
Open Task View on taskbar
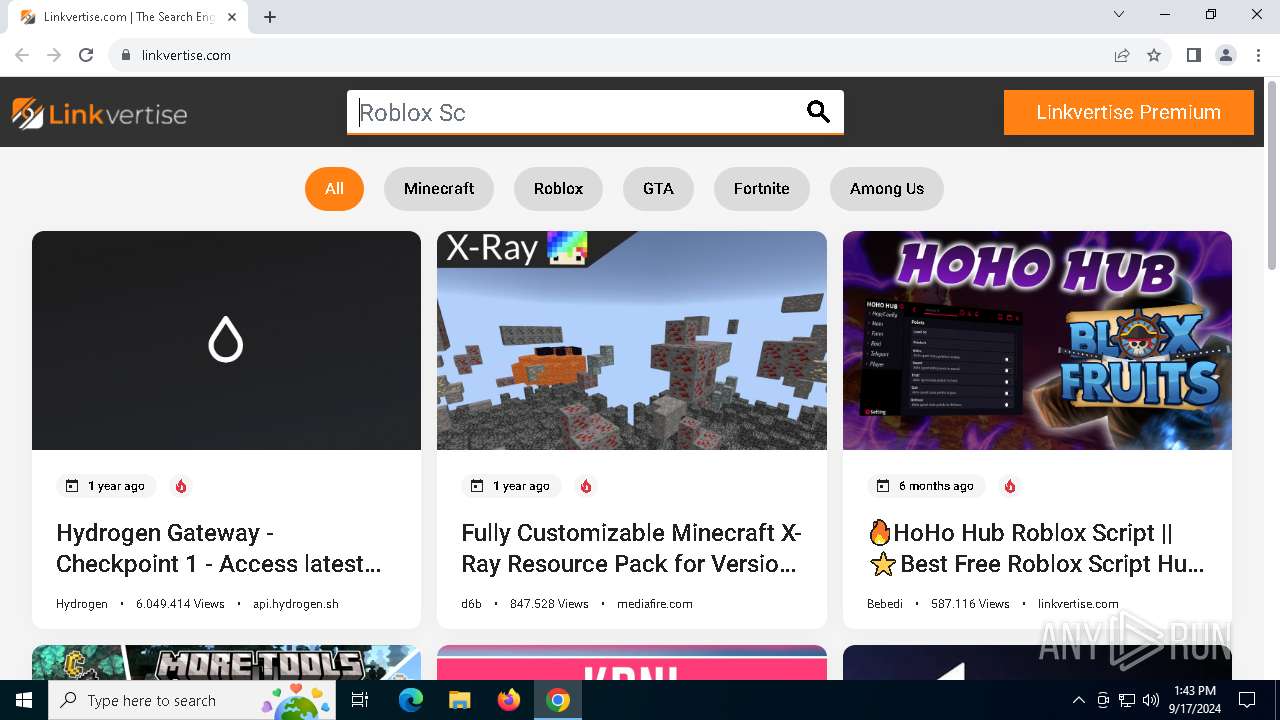[361, 700]
